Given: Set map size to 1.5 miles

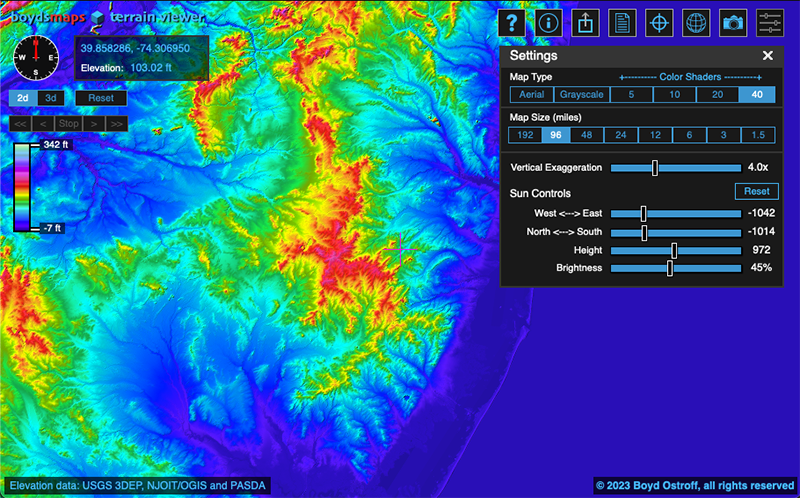Looking at the screenshot, I should point(758,135).
